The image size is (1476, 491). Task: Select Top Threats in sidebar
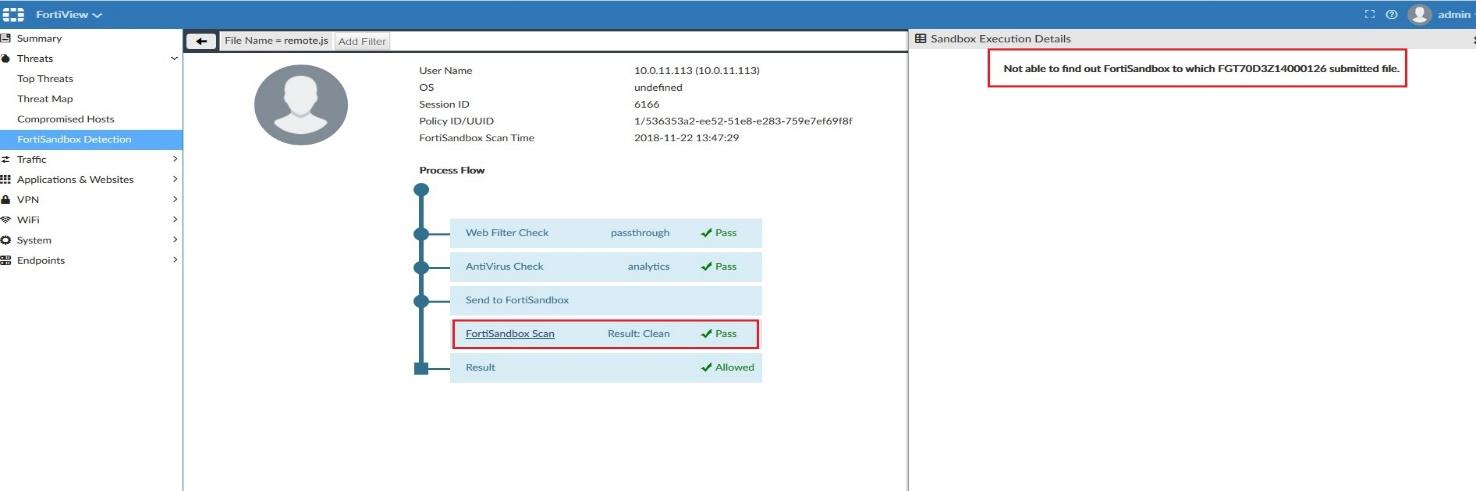tap(45, 79)
